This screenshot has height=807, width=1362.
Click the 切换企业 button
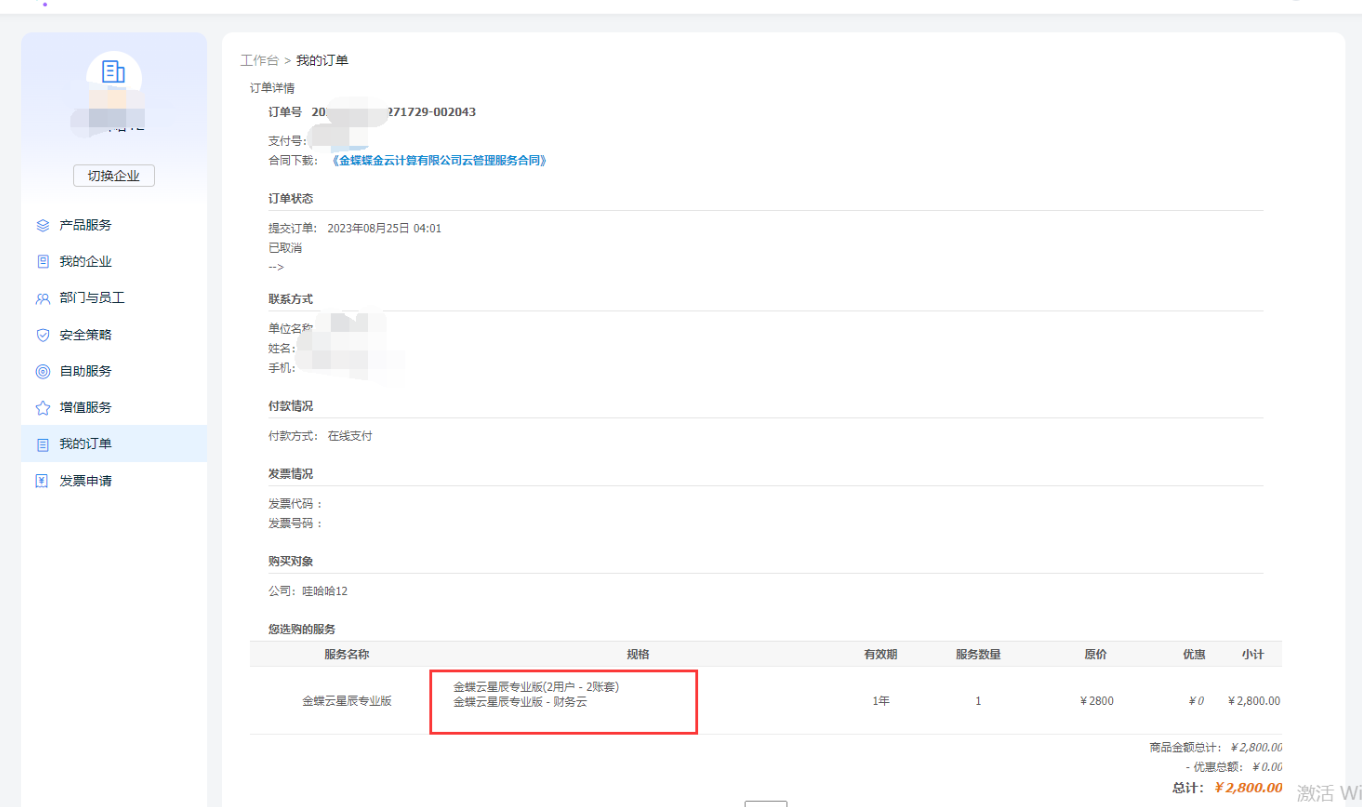[114, 176]
